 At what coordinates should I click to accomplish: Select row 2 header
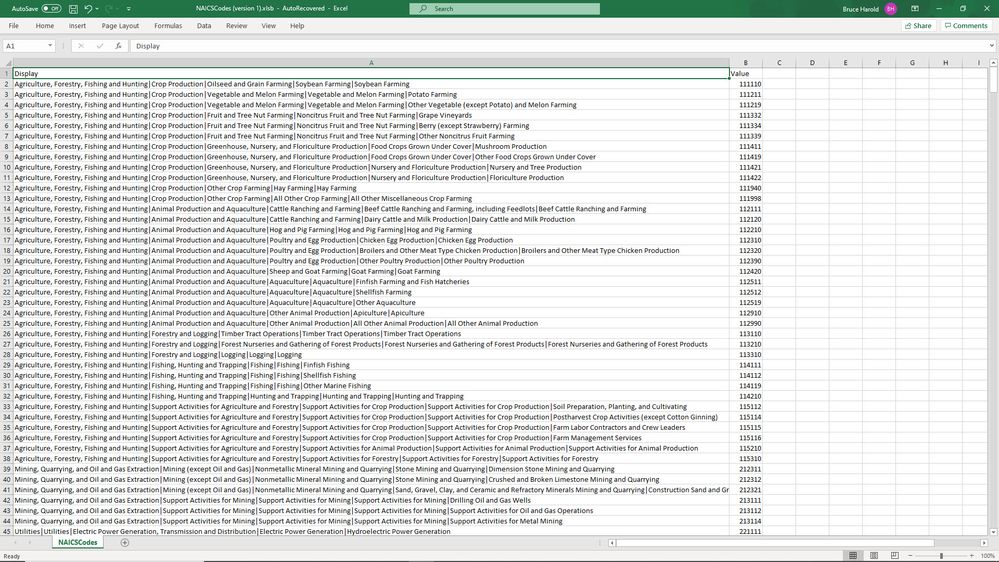pyautogui.click(x=6, y=84)
